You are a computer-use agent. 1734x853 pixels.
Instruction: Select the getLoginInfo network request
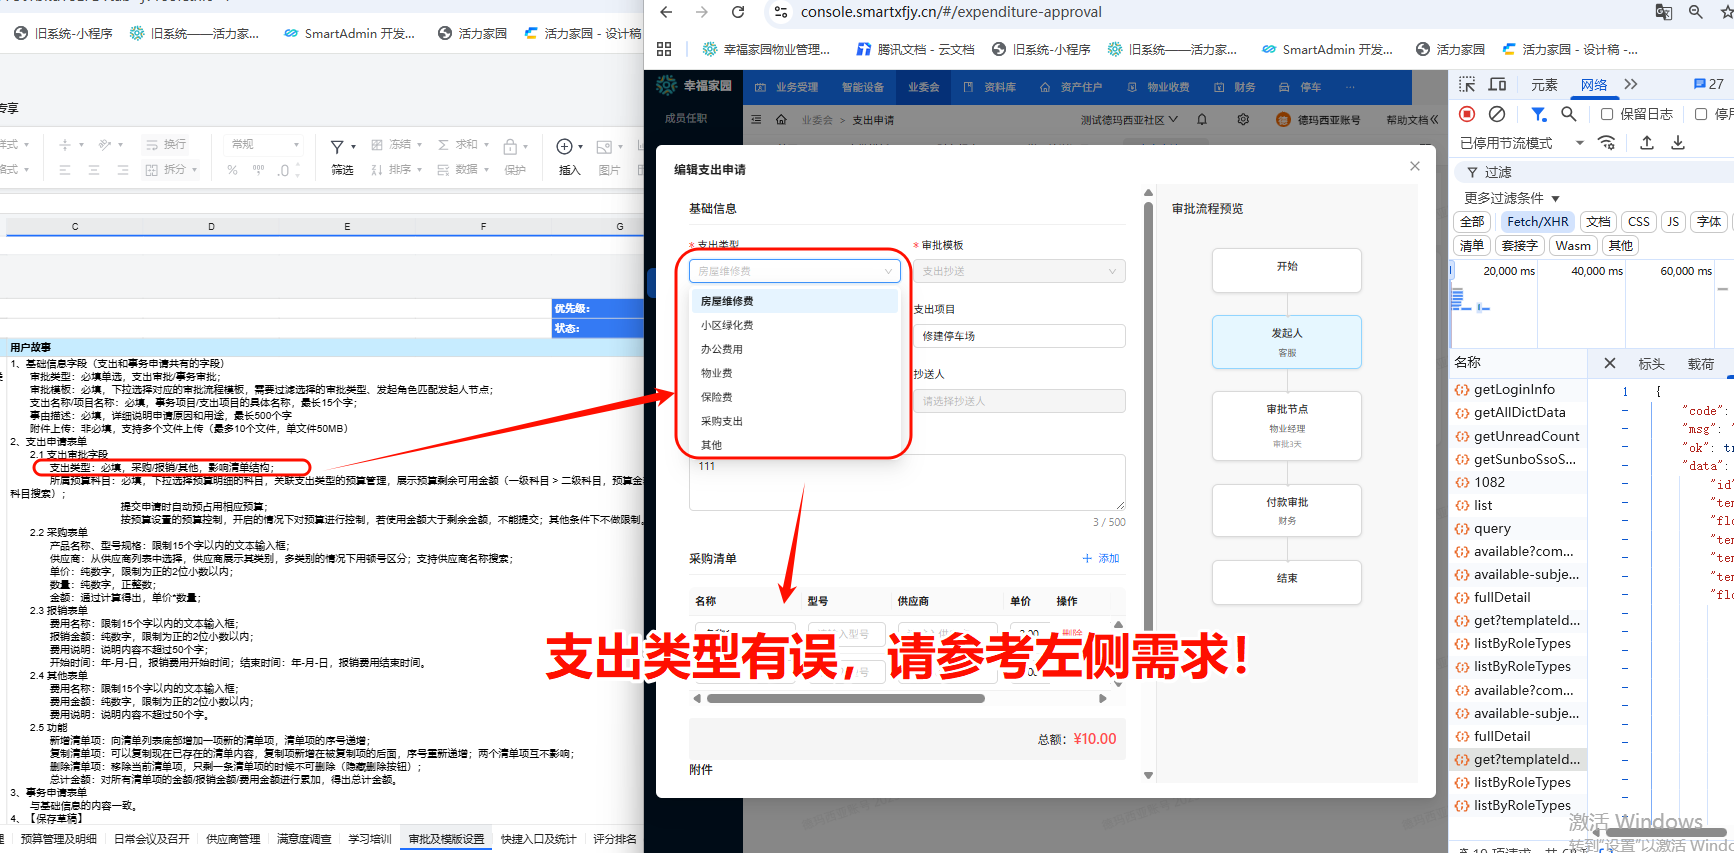pos(1514,389)
